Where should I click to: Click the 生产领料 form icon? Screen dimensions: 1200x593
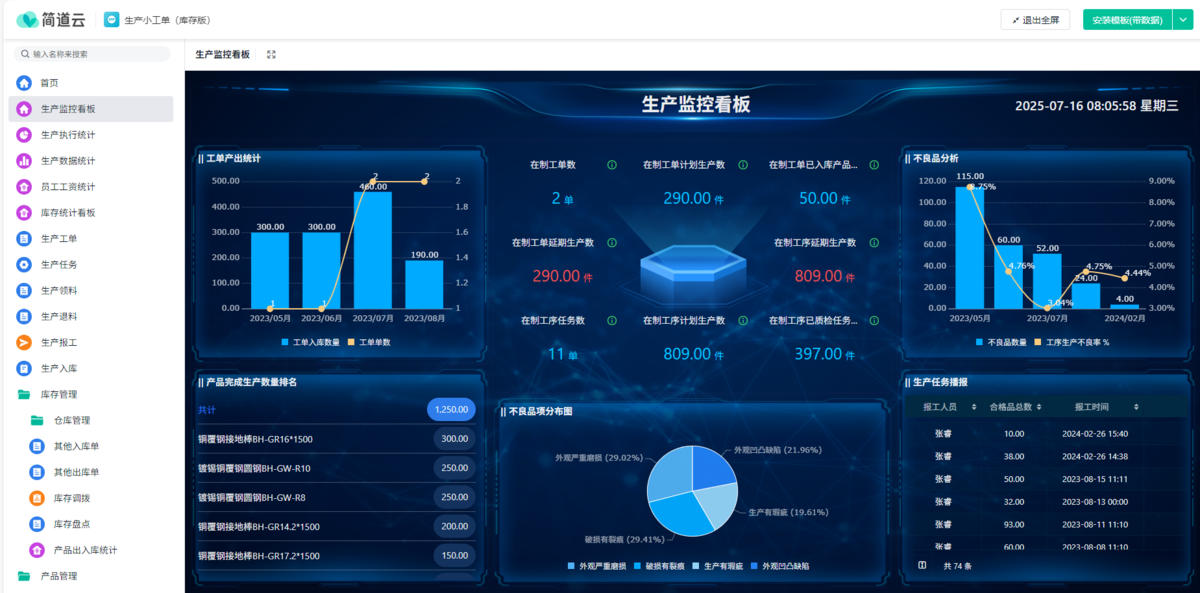tap(24, 291)
